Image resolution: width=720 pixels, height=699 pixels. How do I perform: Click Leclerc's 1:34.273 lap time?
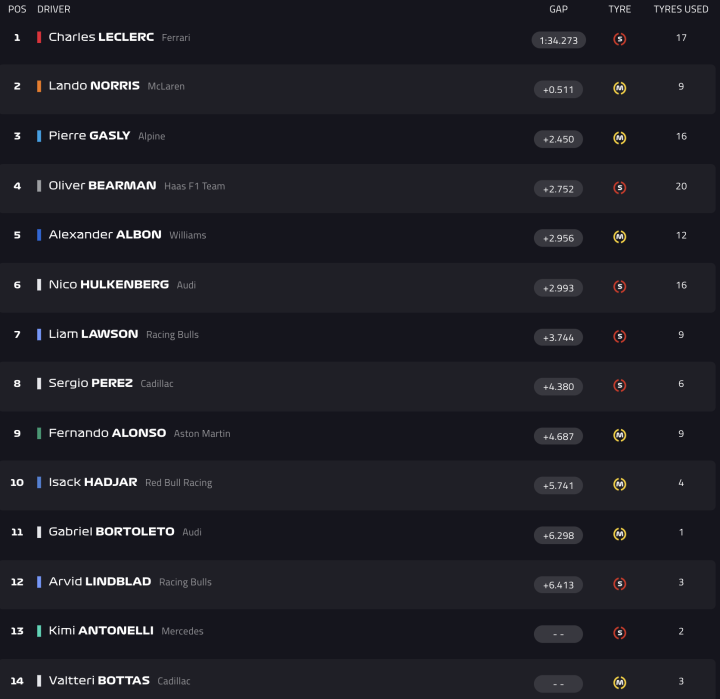[558, 40]
